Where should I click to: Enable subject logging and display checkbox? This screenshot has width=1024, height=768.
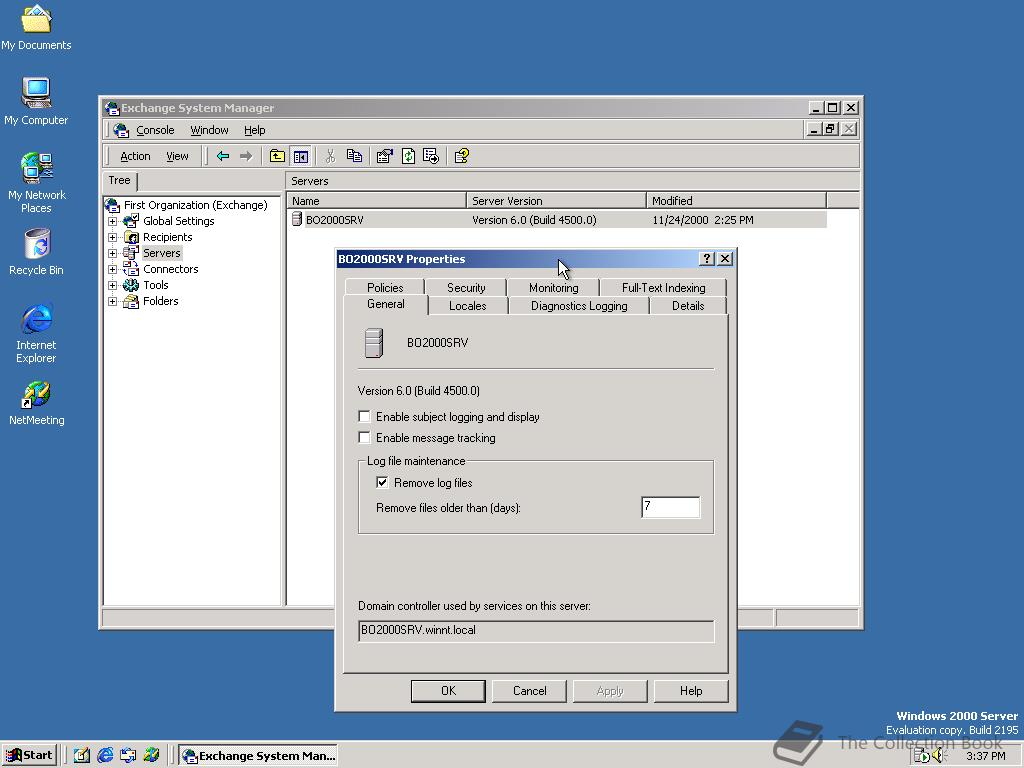coord(364,417)
